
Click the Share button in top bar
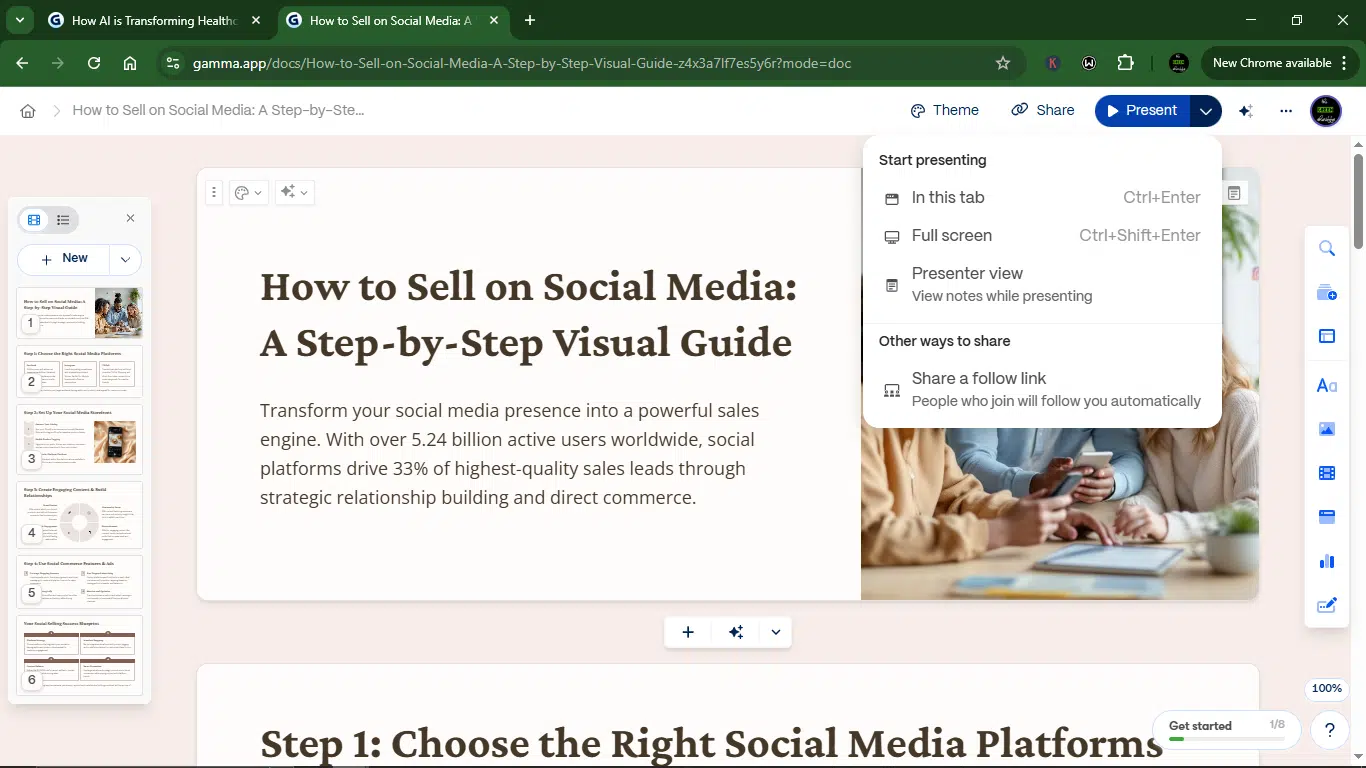1043,111
